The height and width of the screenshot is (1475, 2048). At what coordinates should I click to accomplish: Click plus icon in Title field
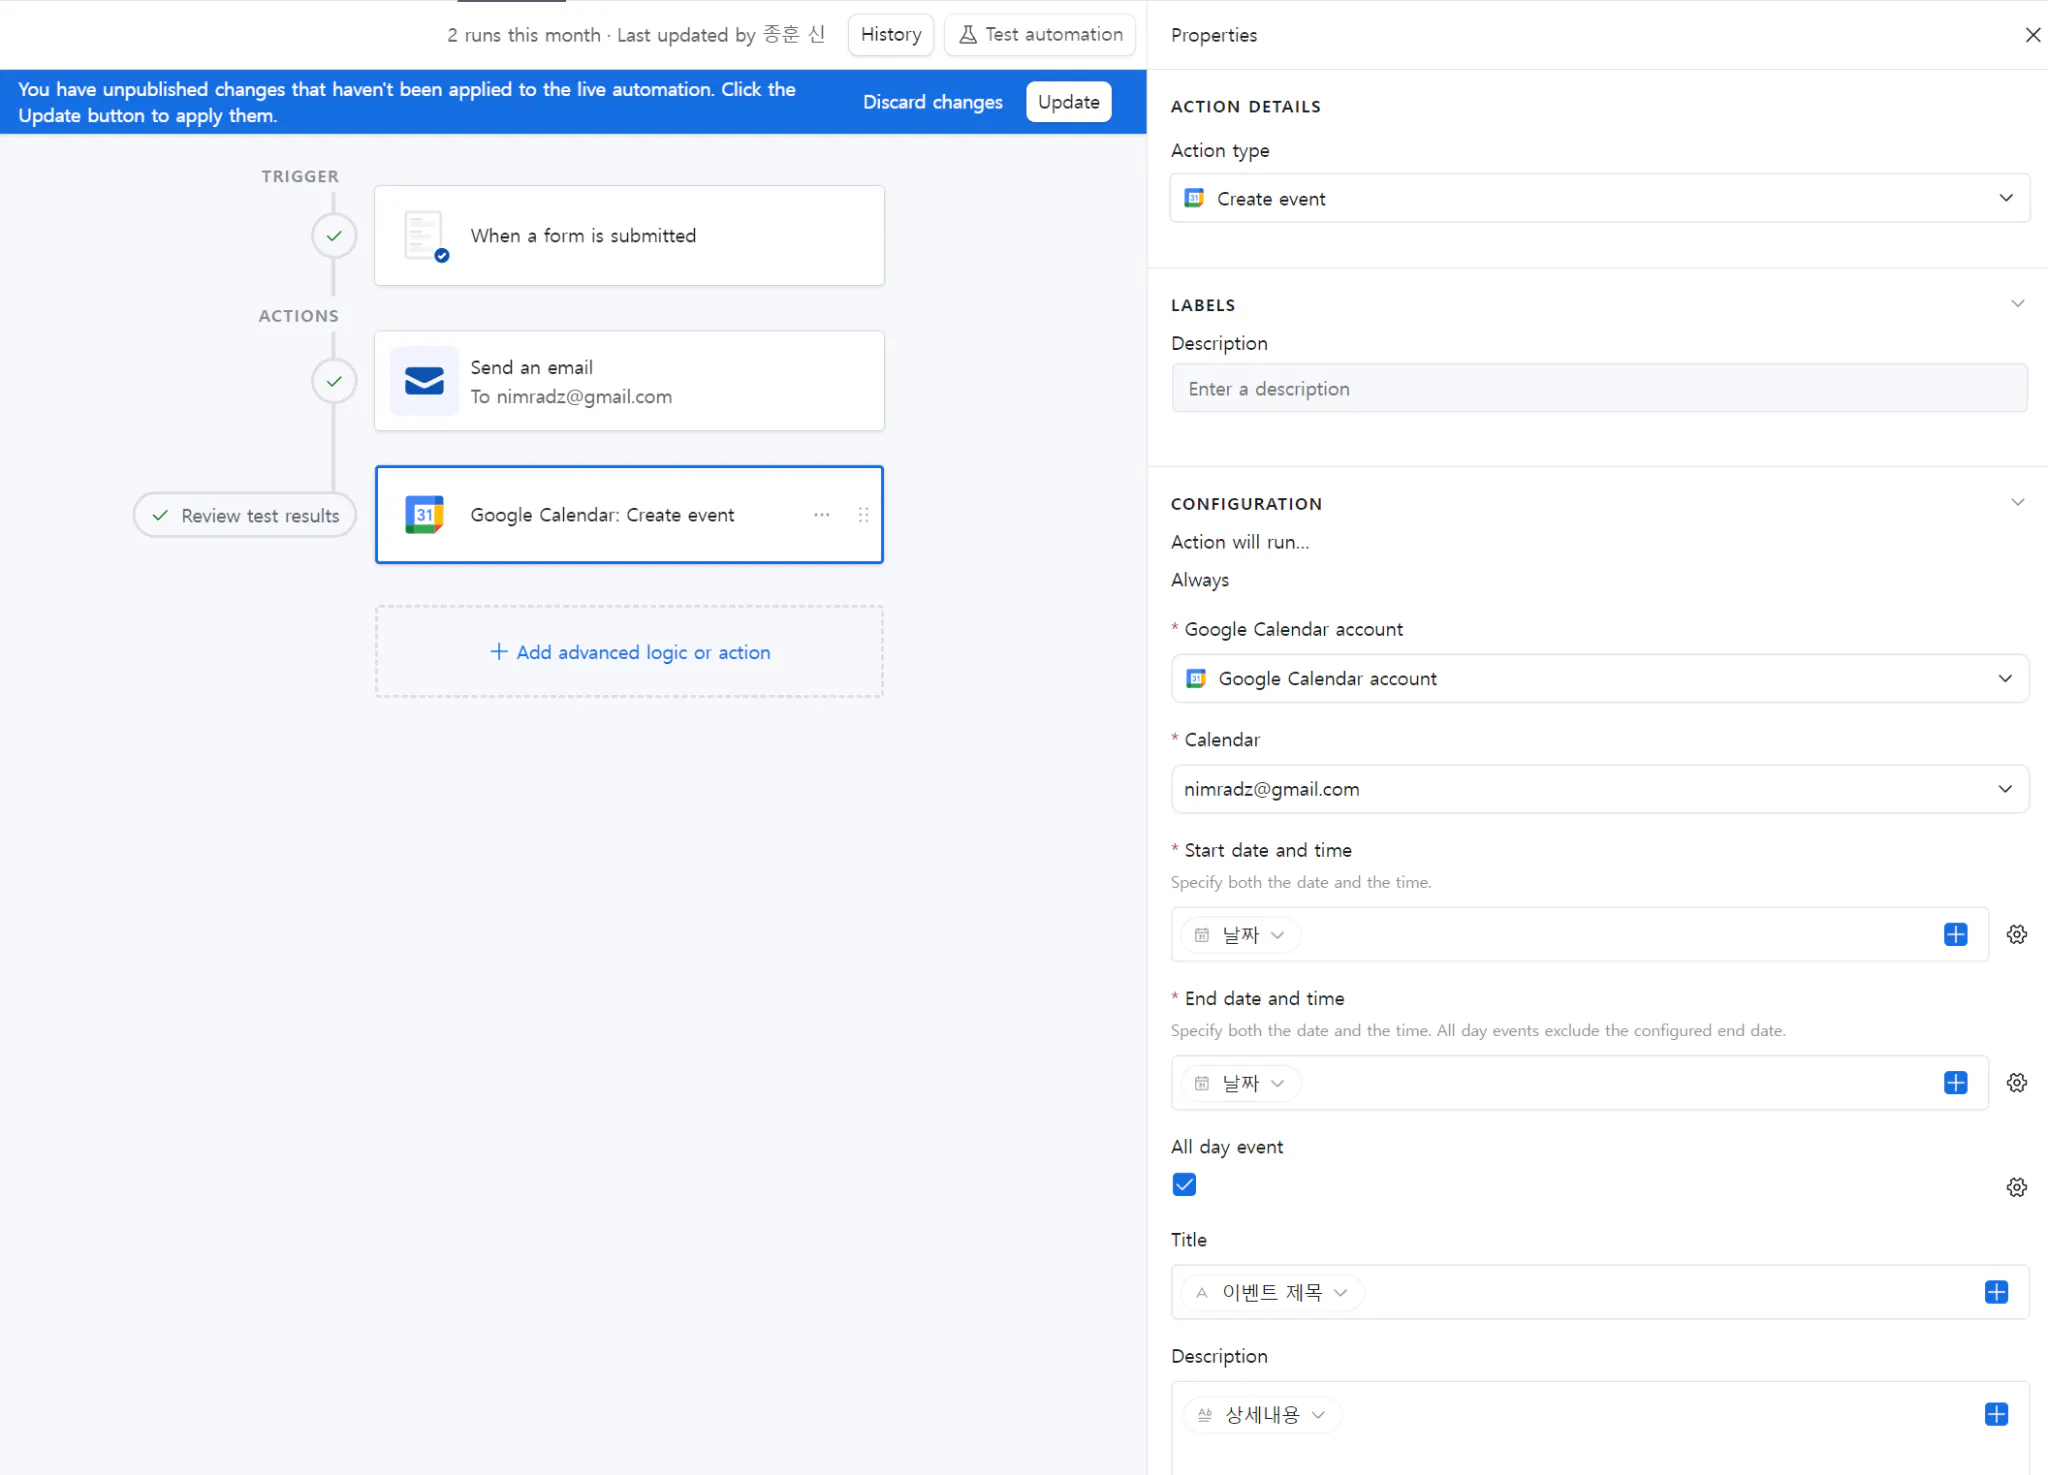(x=1995, y=1292)
